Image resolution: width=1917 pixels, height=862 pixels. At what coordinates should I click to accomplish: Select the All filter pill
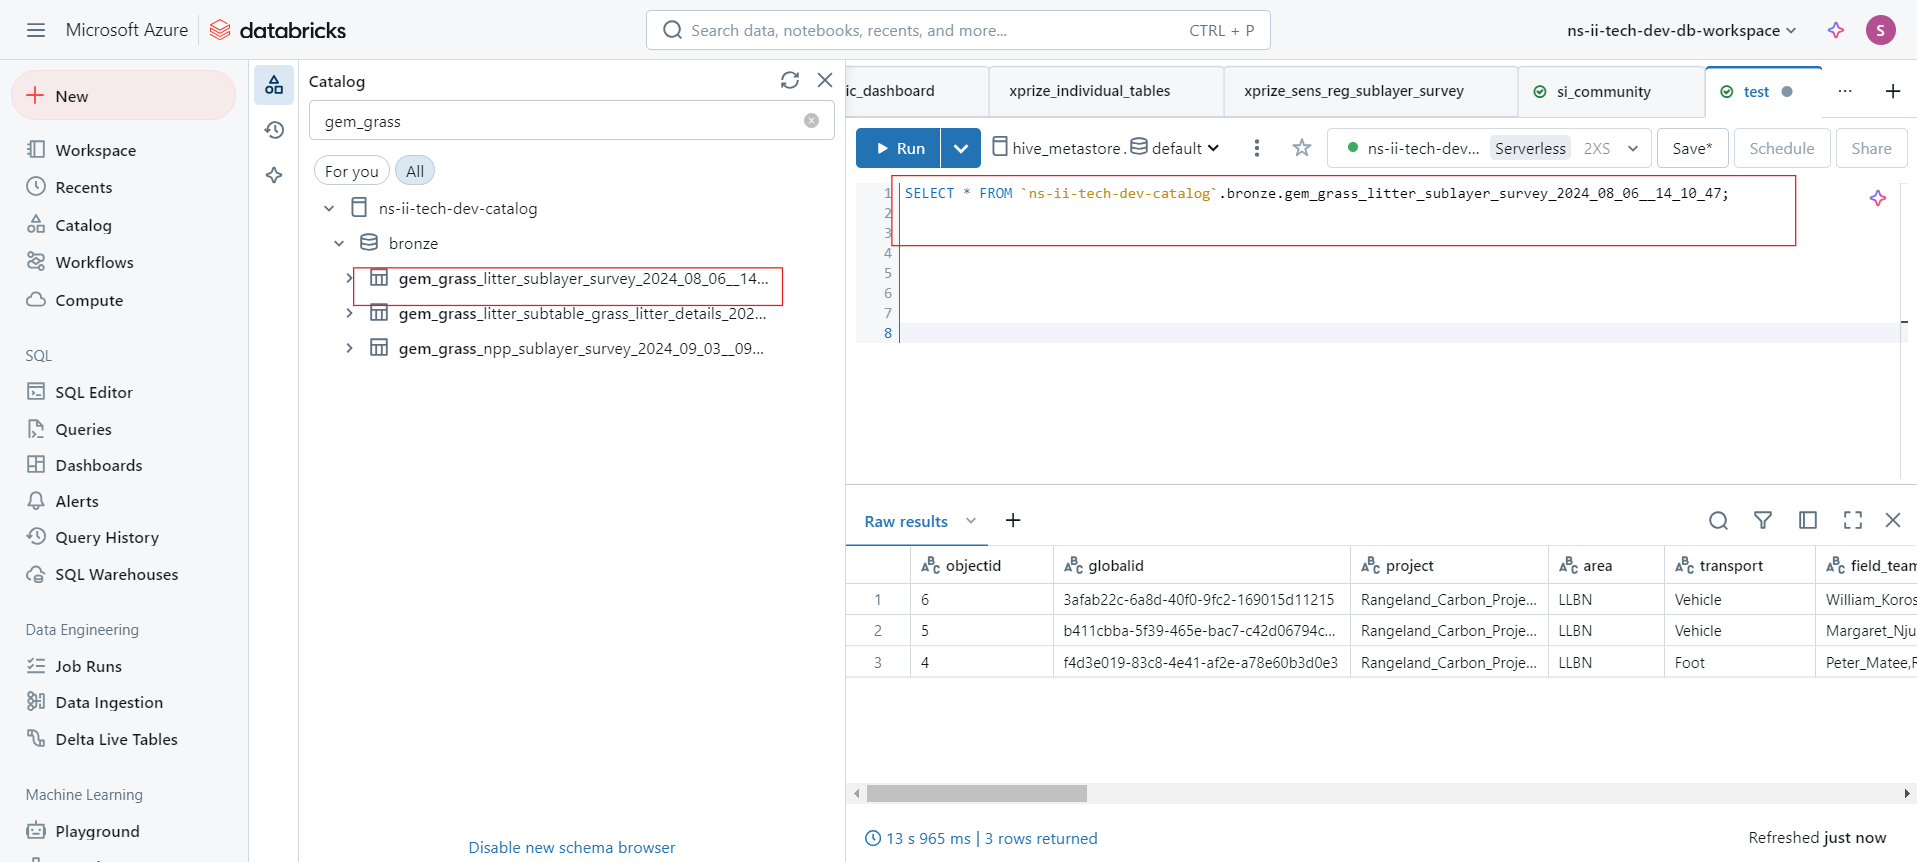coord(415,171)
